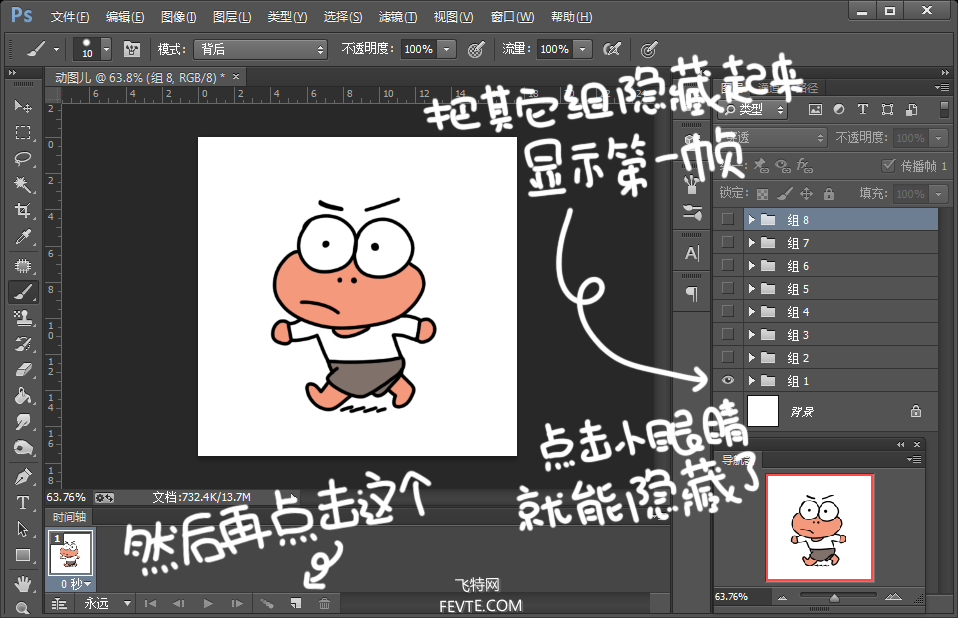
Task: Select the Pen tool
Action: click(x=23, y=476)
